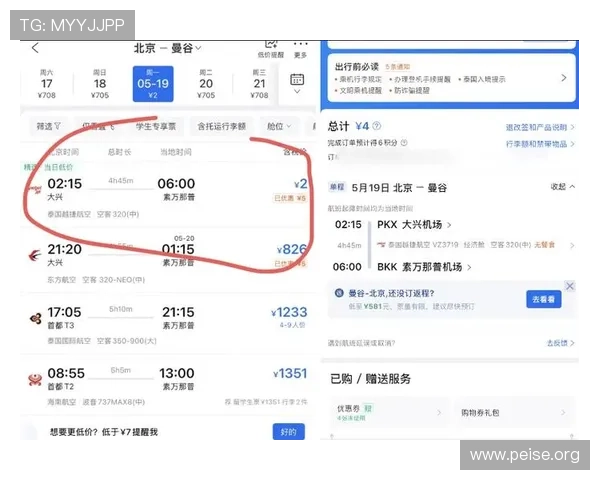
Task: Click the 泰国越捷航空 logo on the 02:15 flight
Action: [x=35, y=189]
